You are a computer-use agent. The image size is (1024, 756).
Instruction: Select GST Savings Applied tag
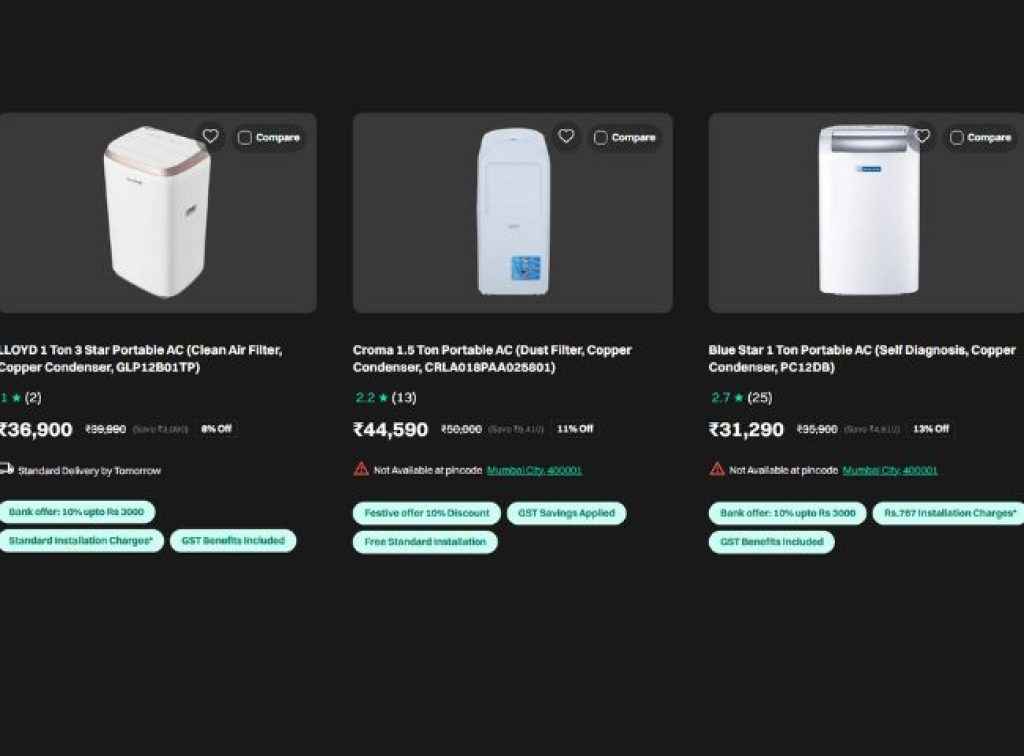pyautogui.click(x=566, y=513)
